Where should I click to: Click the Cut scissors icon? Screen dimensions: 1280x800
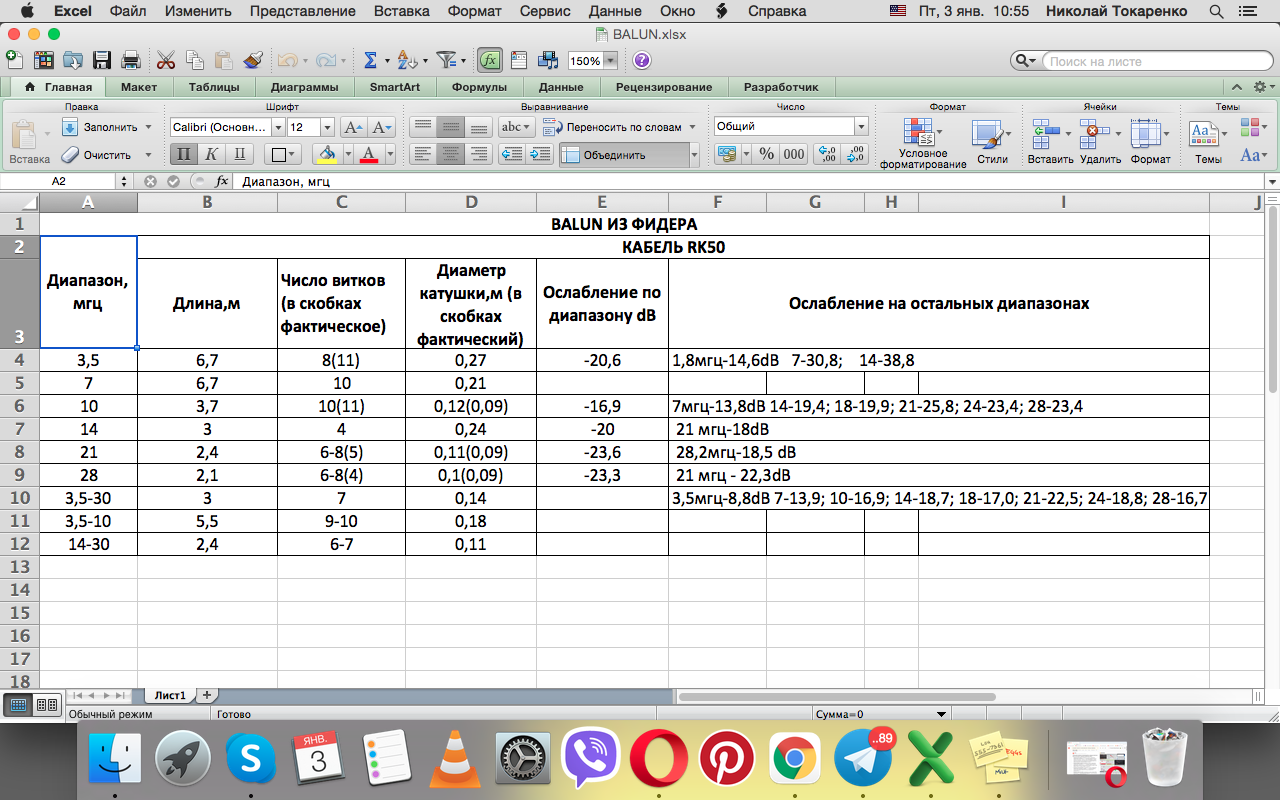[x=166, y=60]
